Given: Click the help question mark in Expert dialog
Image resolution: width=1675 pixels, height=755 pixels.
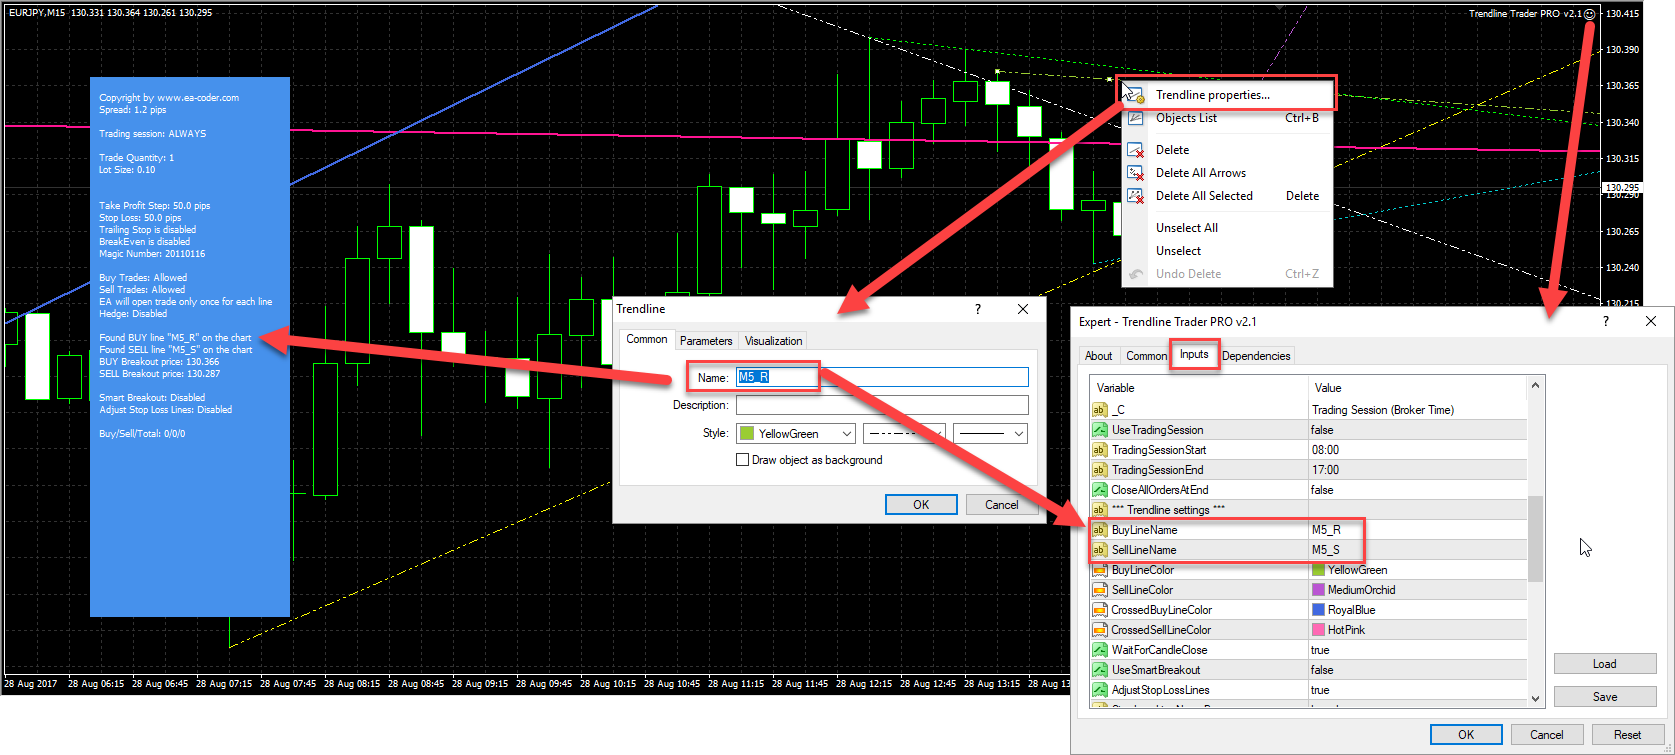Looking at the screenshot, I should 1606,321.
